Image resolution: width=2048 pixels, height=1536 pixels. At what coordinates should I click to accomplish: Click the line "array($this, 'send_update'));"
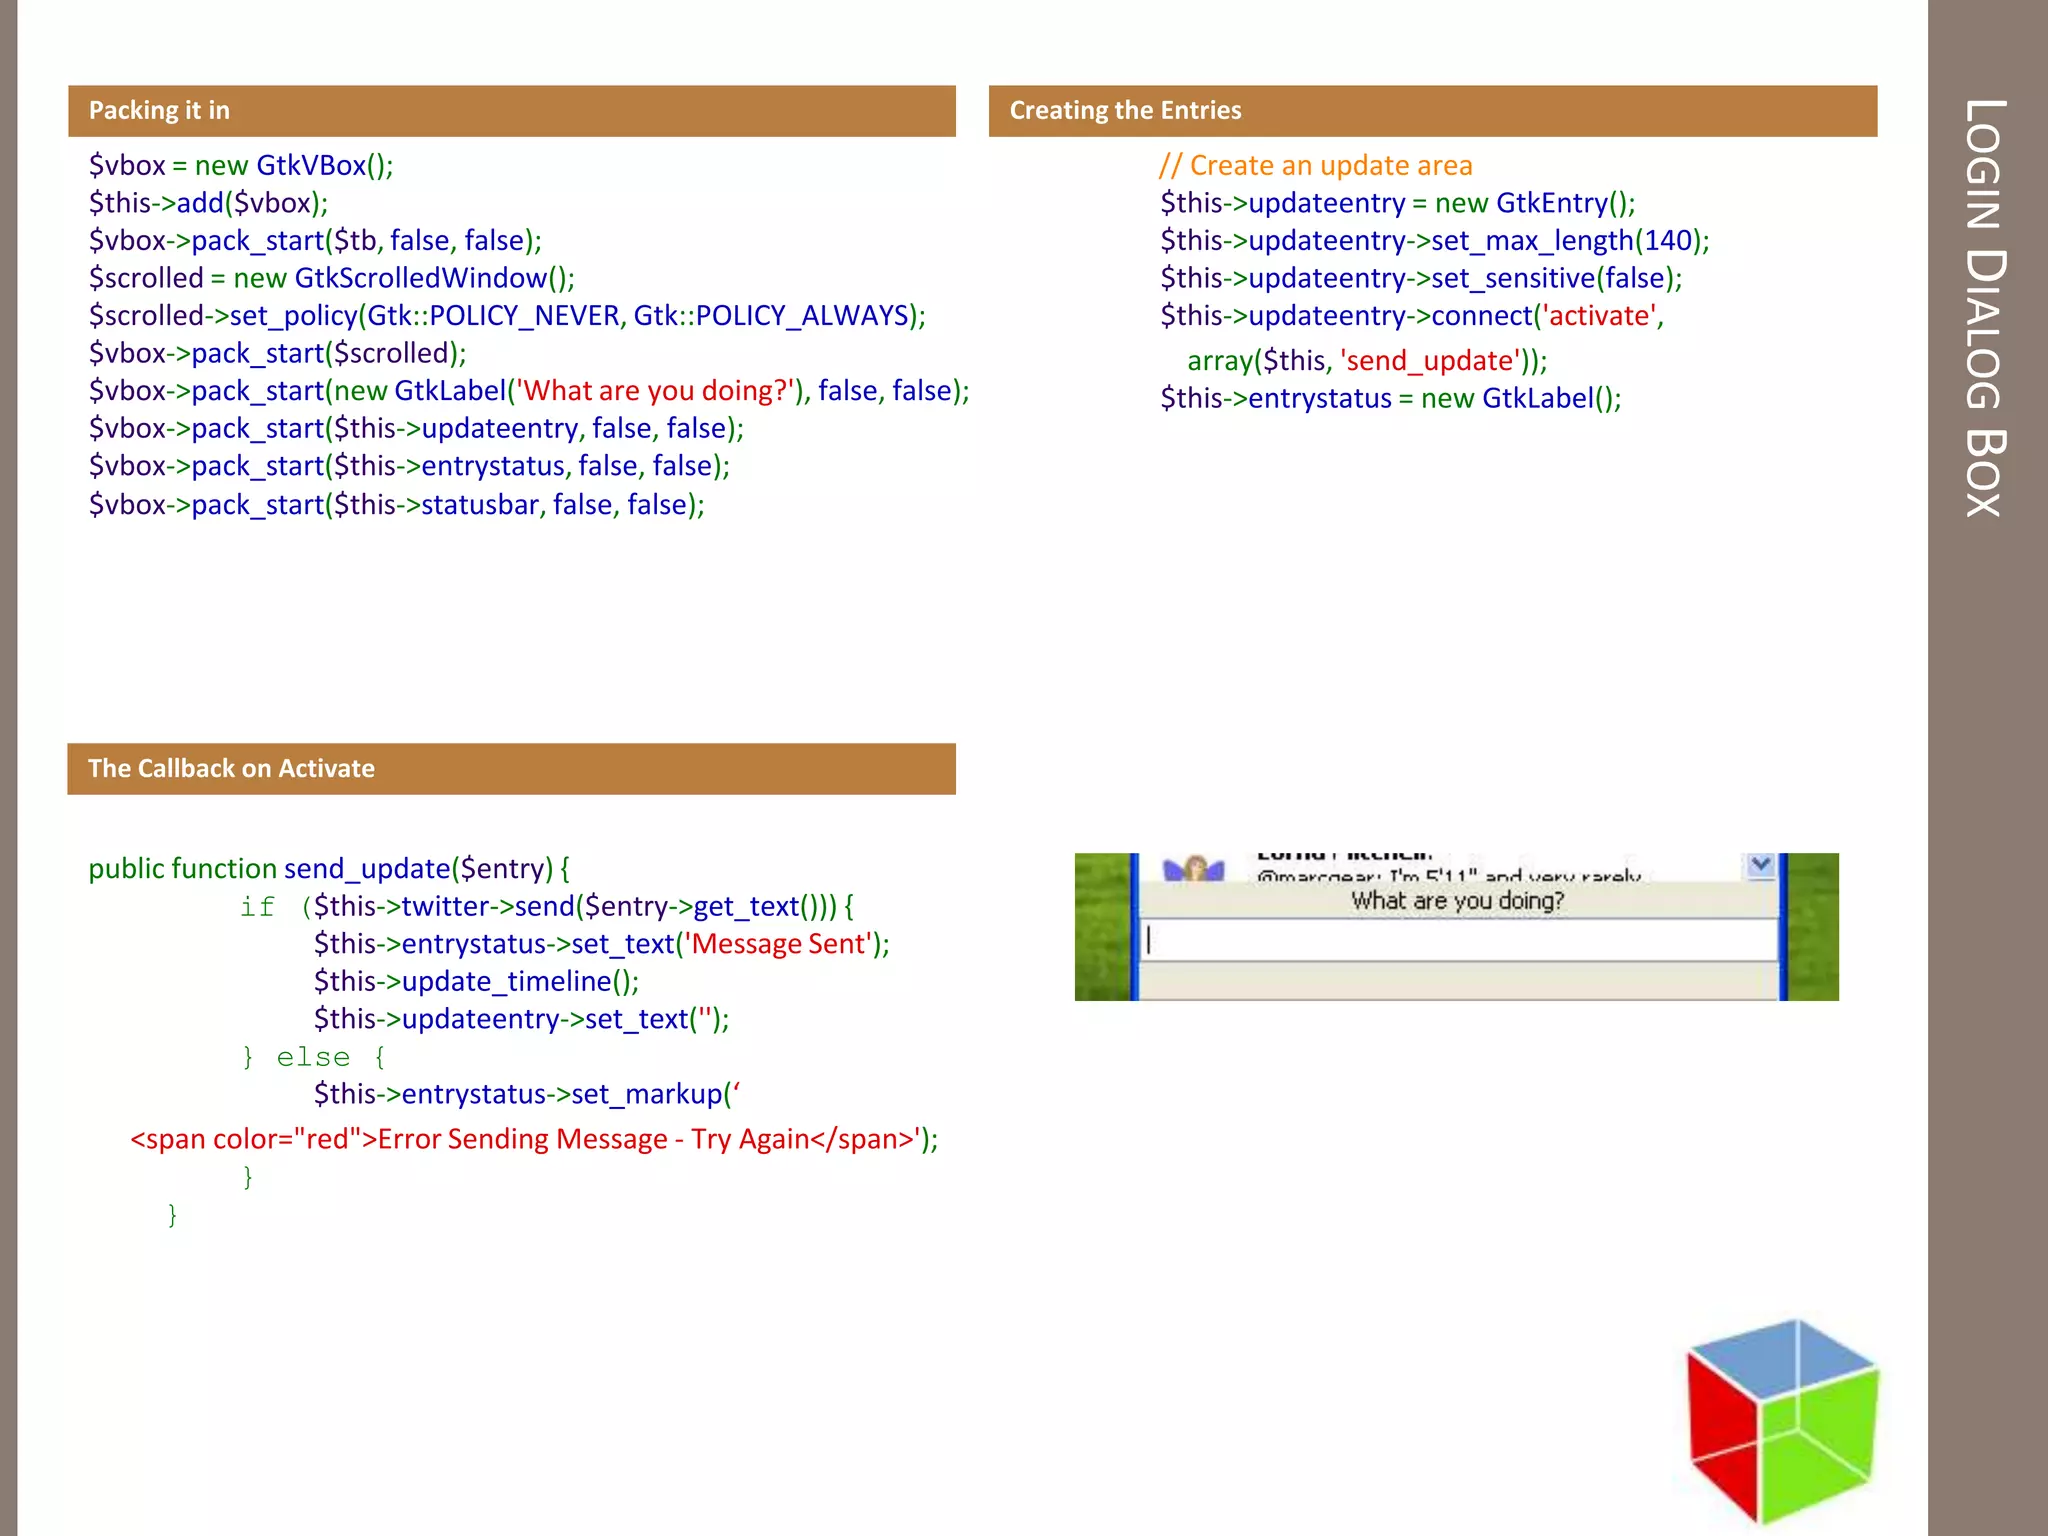tap(1367, 361)
